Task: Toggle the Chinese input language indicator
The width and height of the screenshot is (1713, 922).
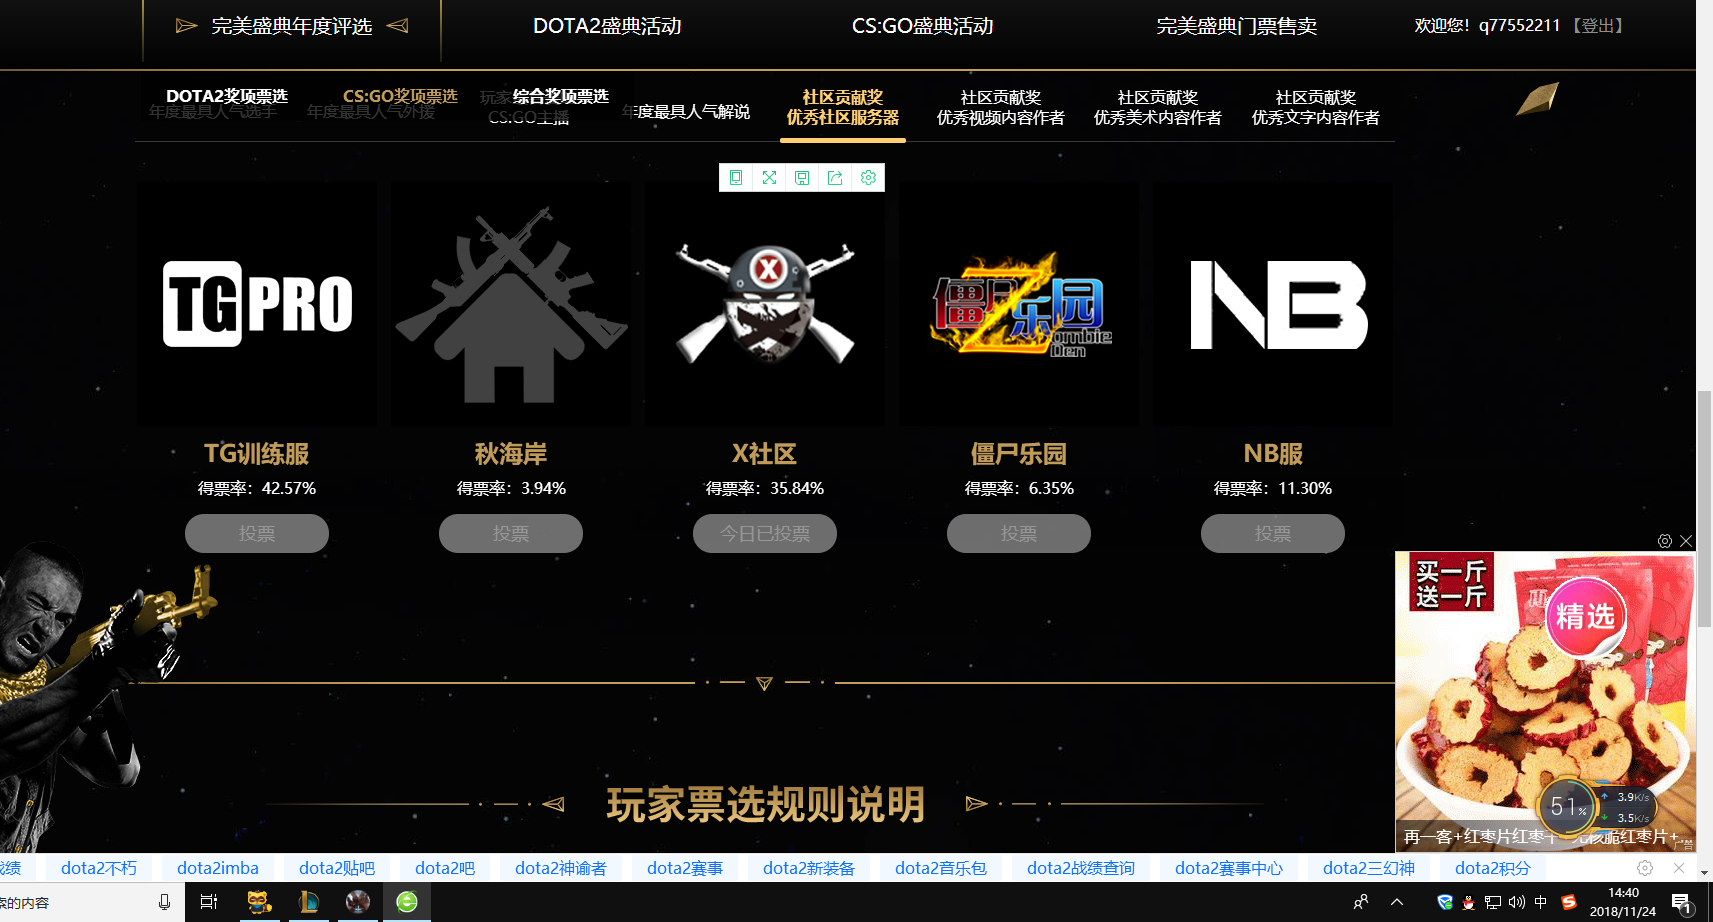Action: coord(1541,902)
